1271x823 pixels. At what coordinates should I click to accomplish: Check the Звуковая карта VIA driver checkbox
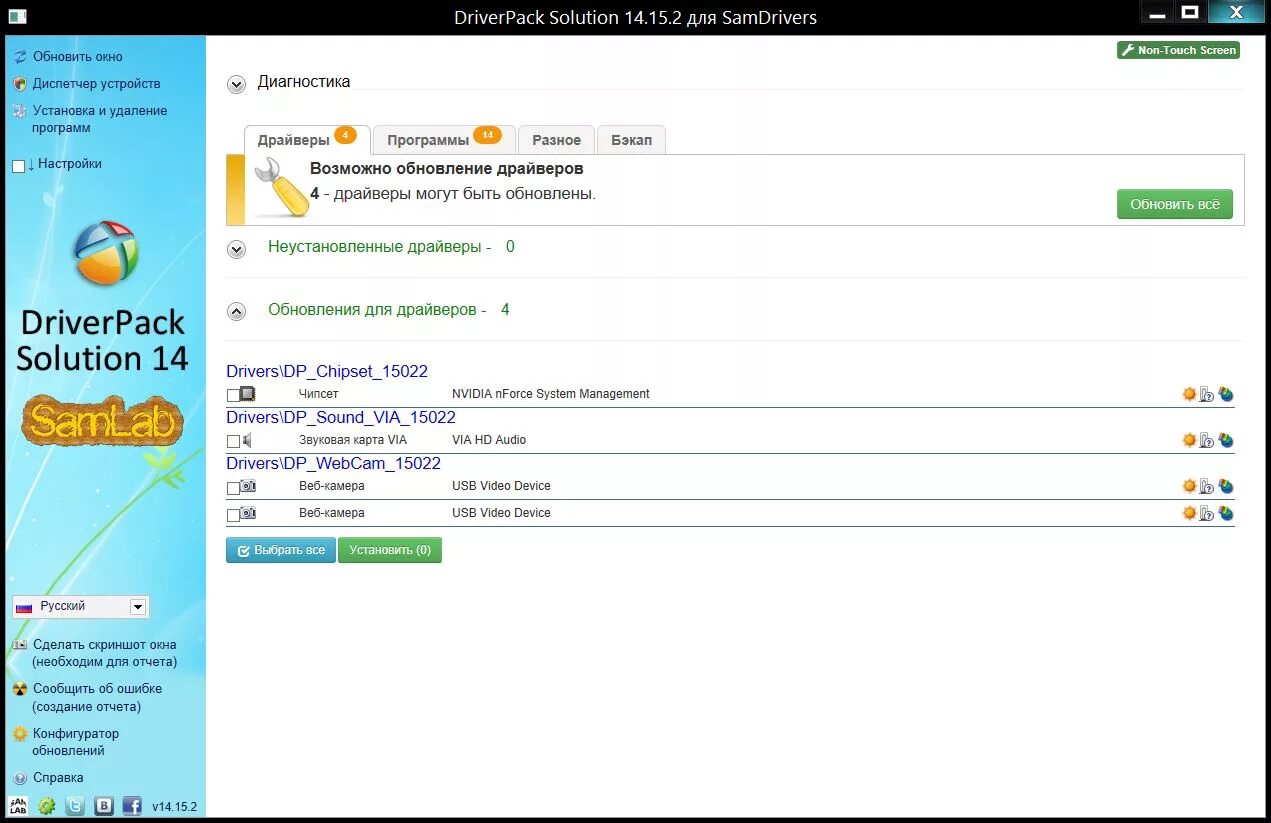(x=233, y=441)
